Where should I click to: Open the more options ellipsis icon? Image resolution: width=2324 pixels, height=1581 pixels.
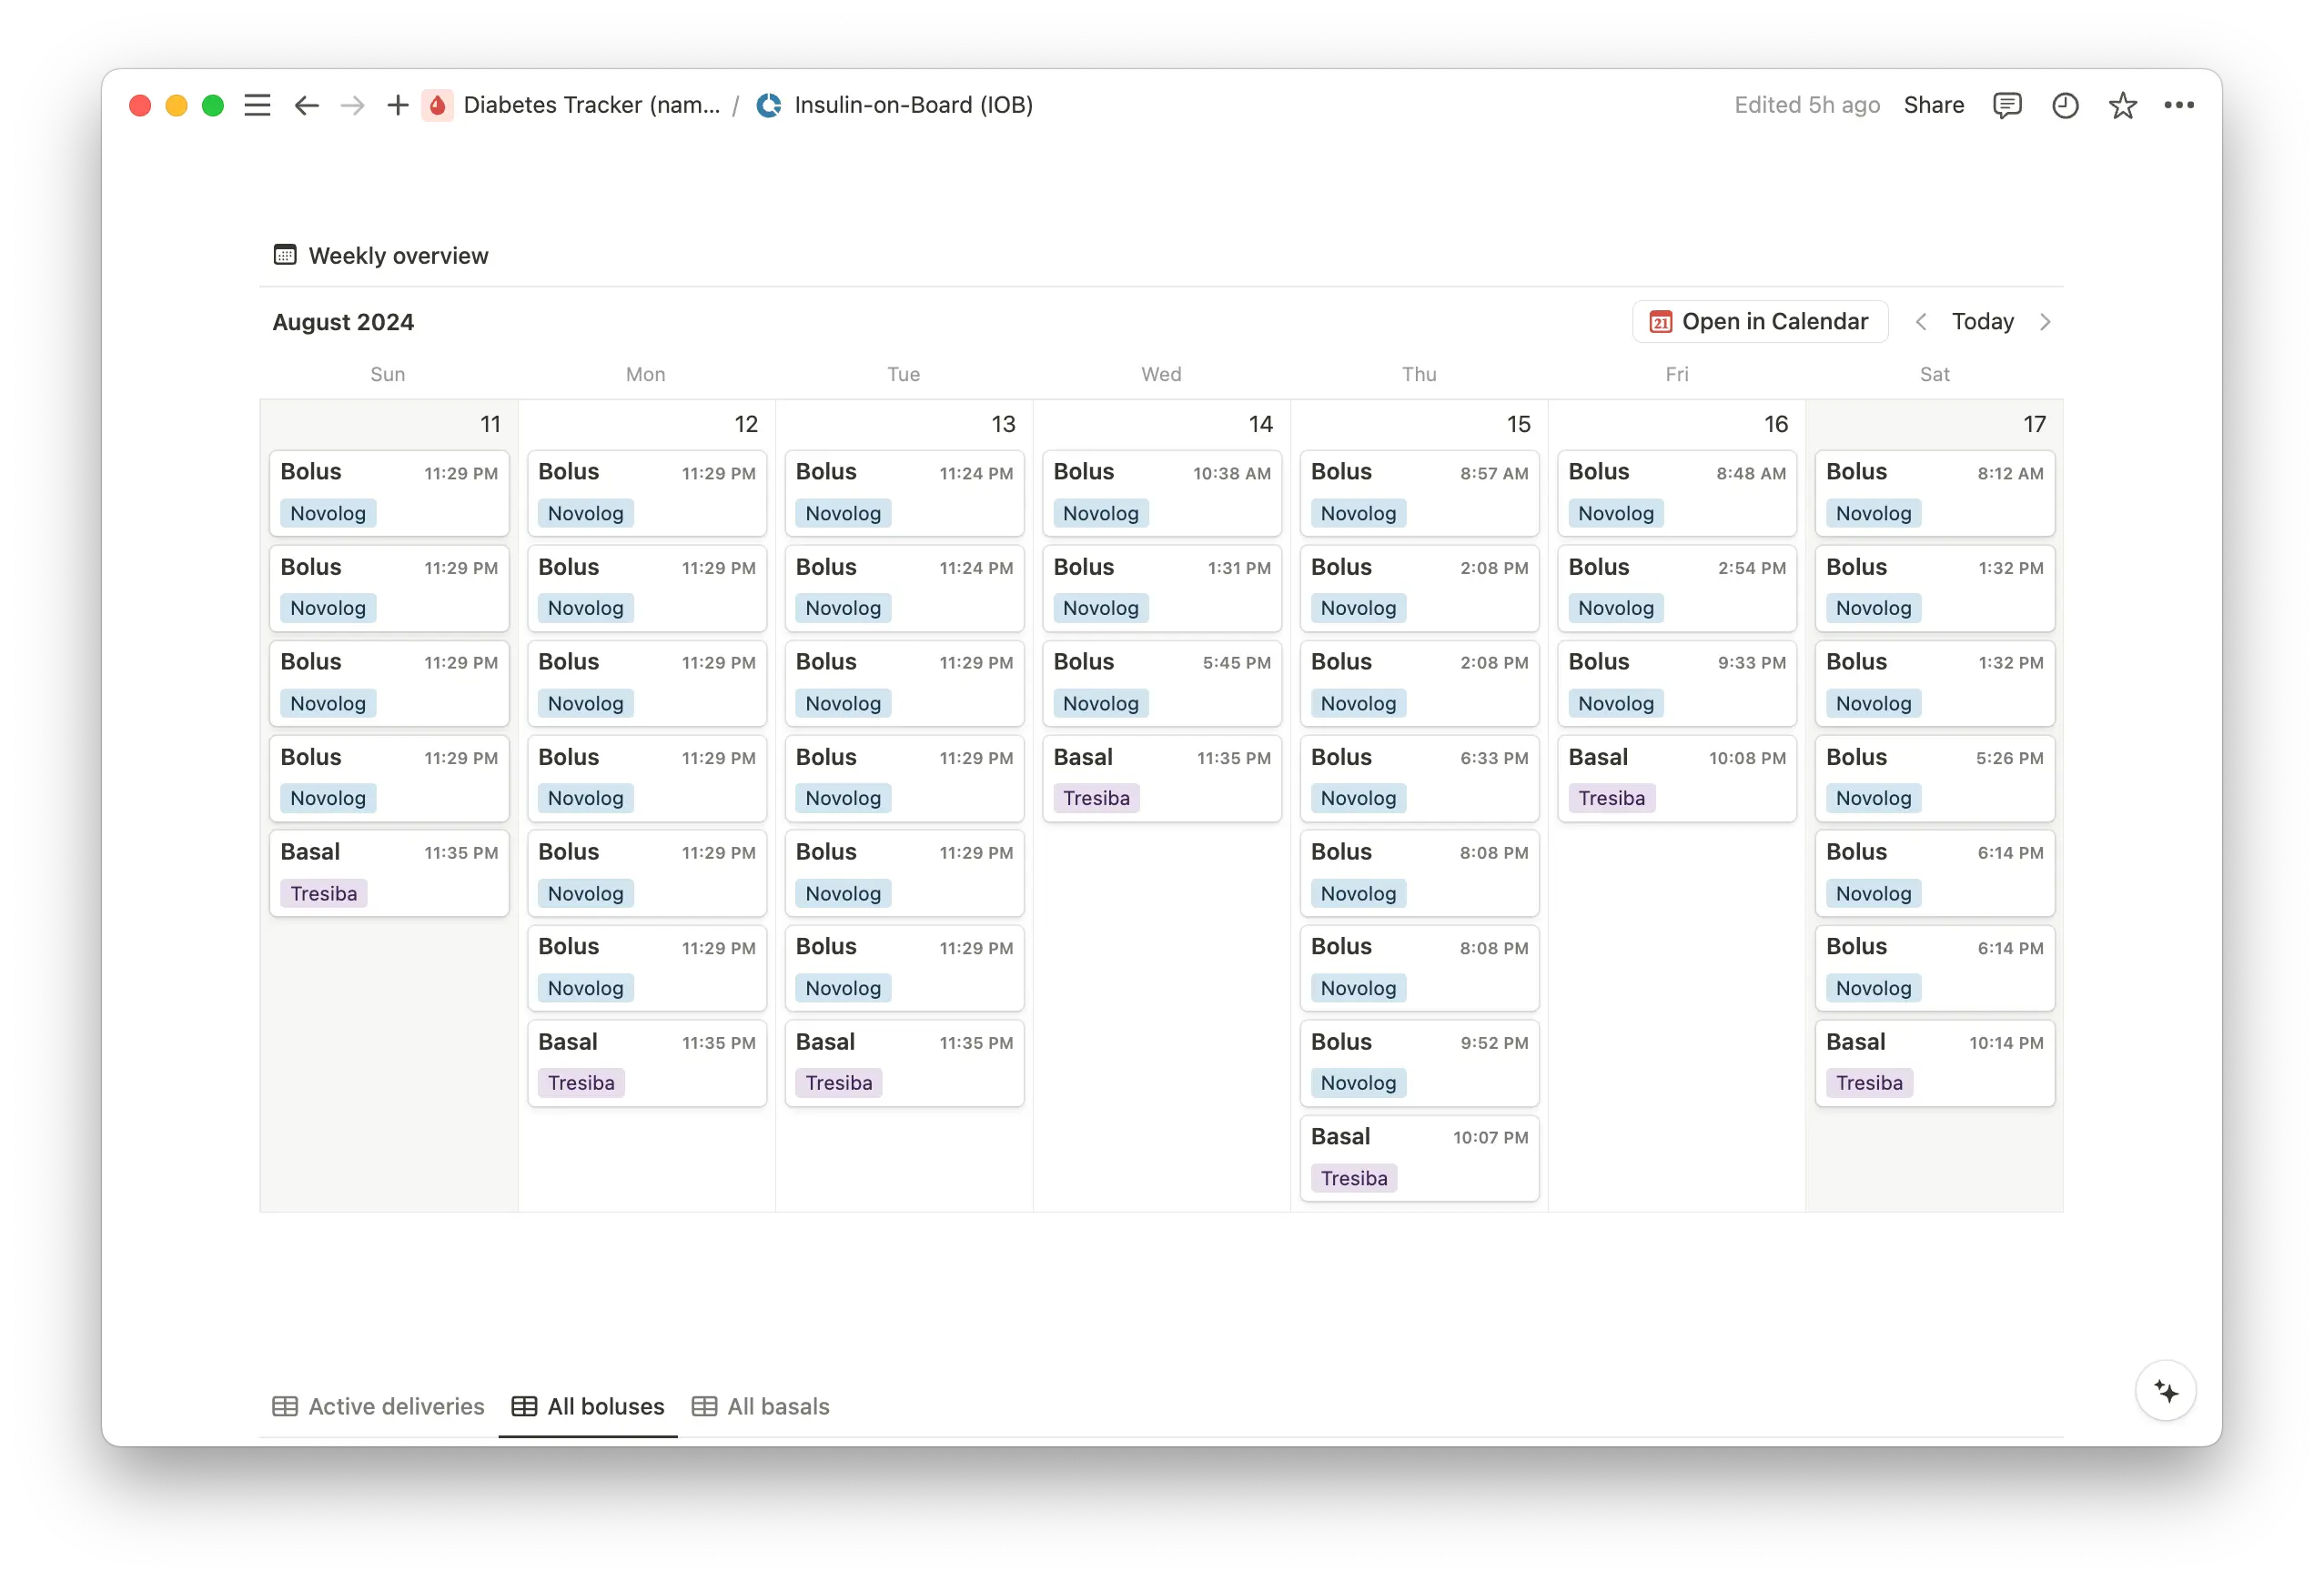click(2180, 105)
